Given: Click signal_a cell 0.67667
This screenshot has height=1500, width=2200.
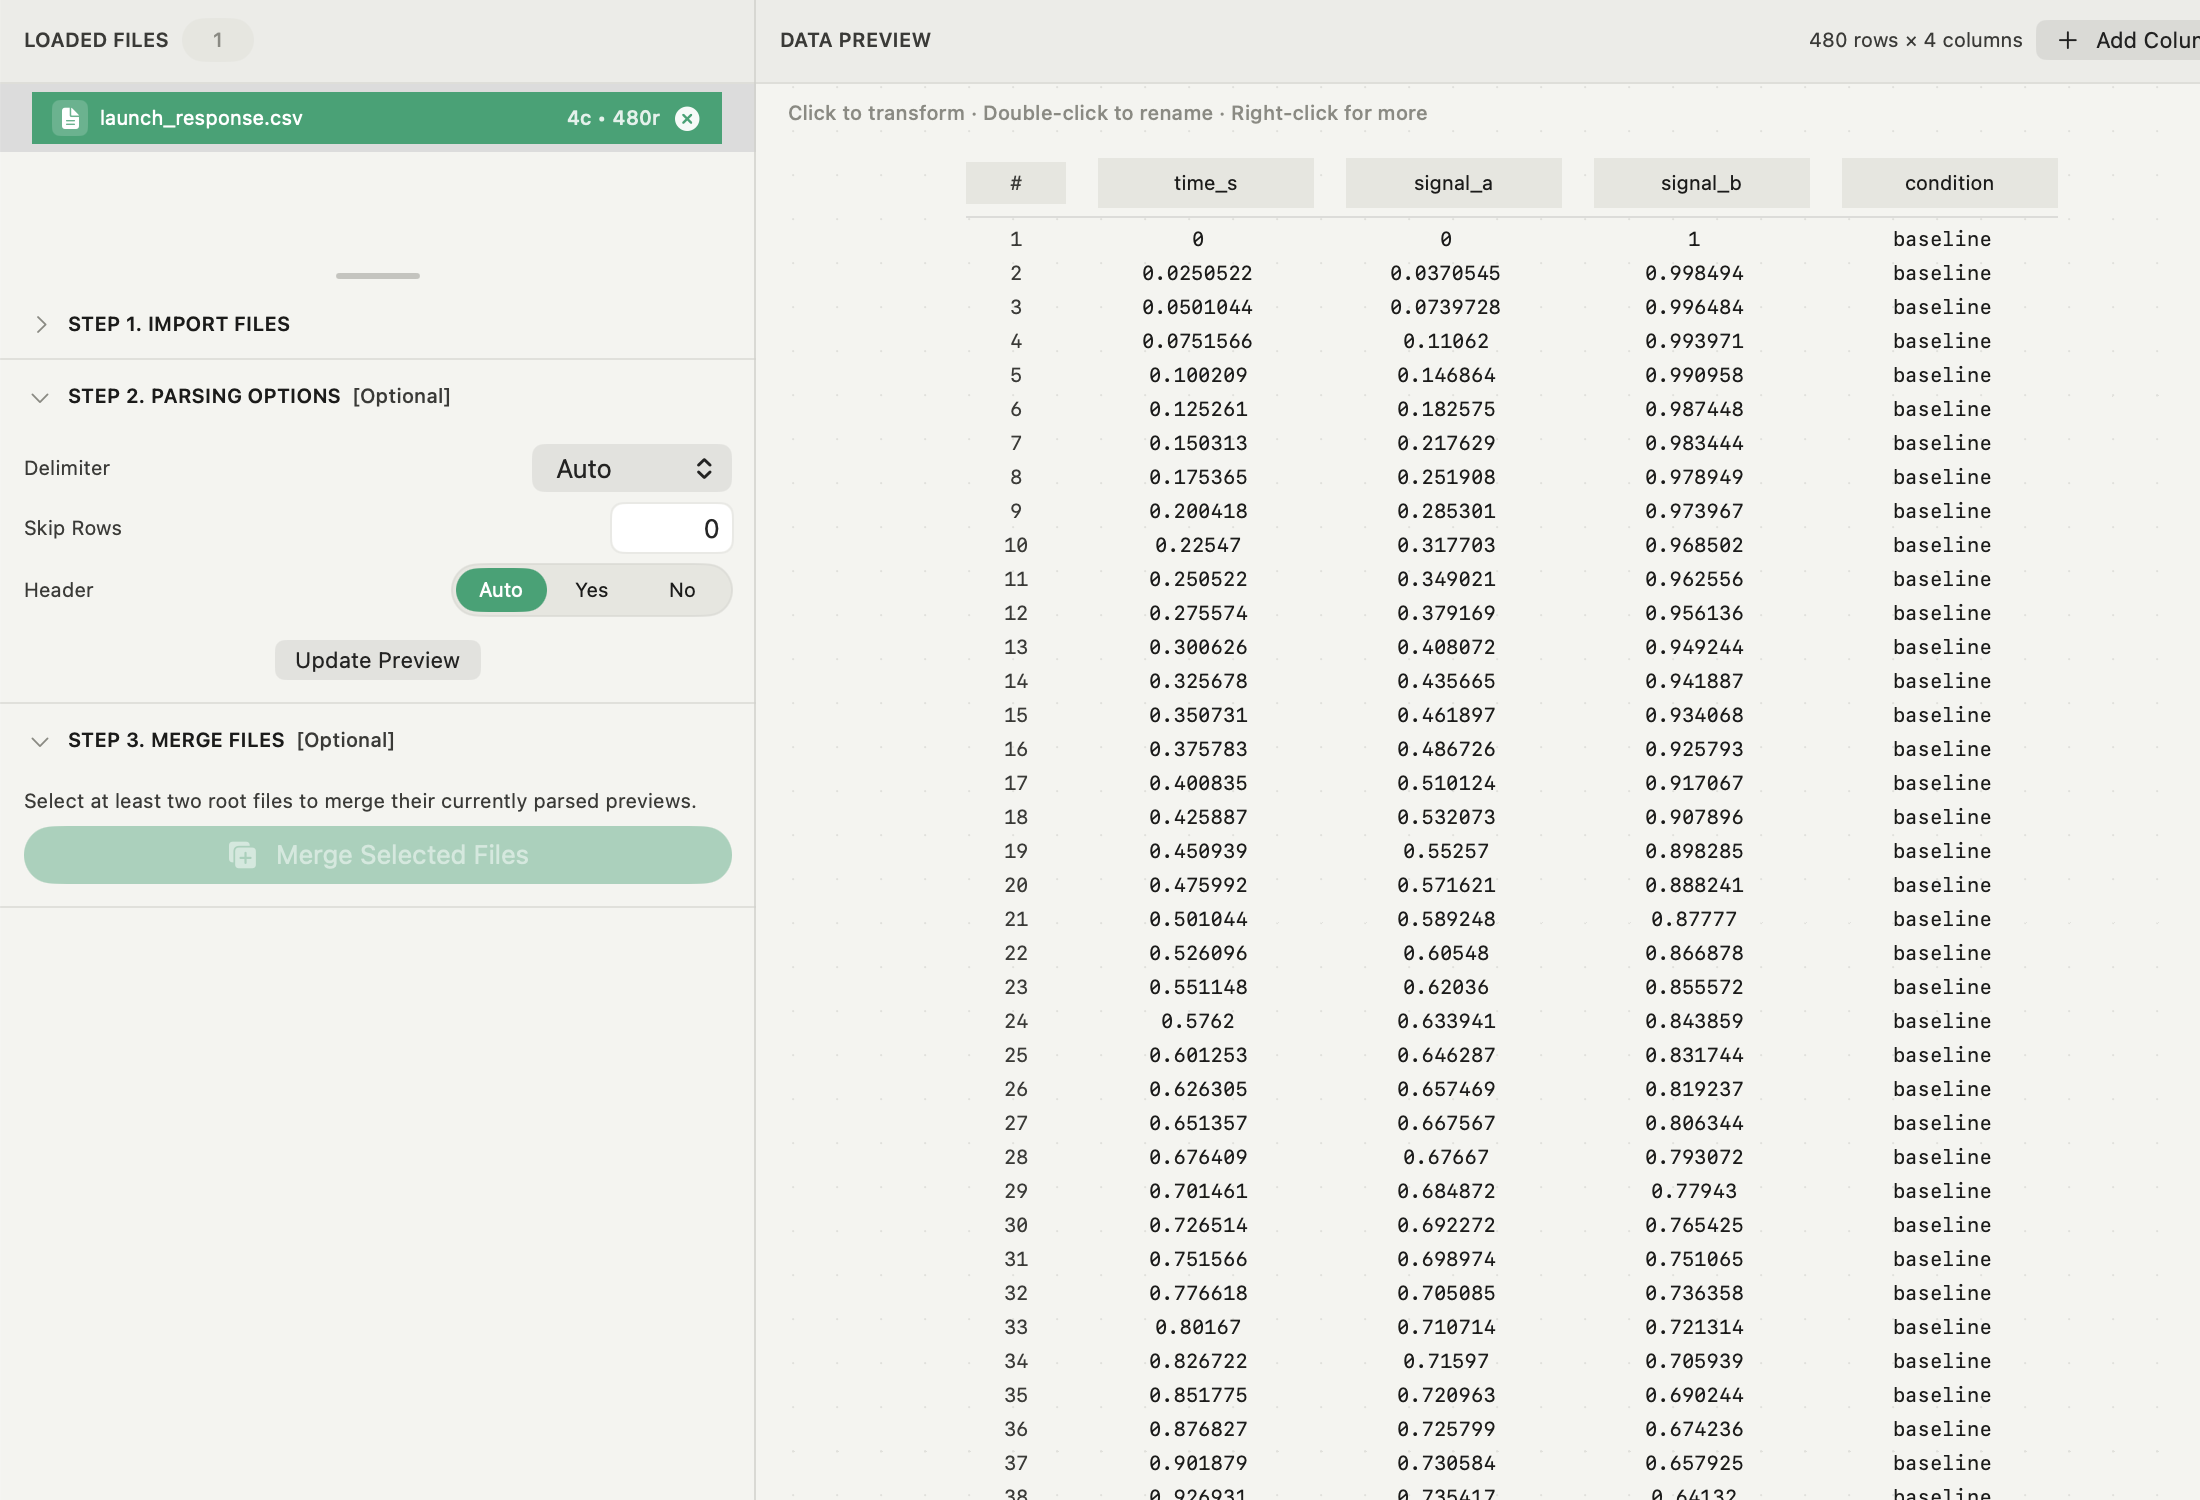Looking at the screenshot, I should (x=1446, y=1157).
